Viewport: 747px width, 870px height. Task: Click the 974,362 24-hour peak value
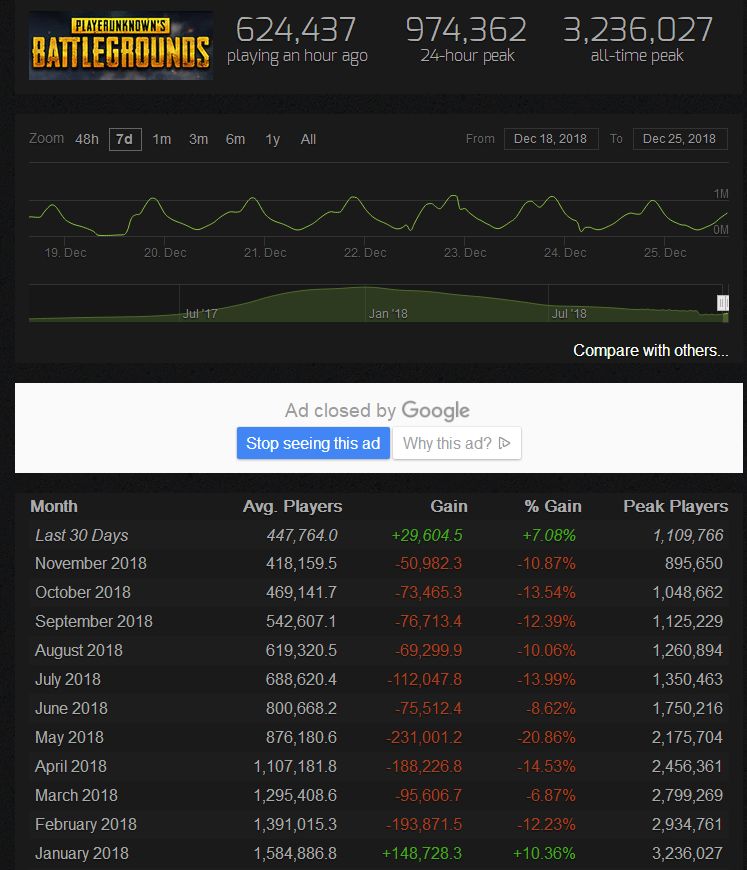pos(466,29)
